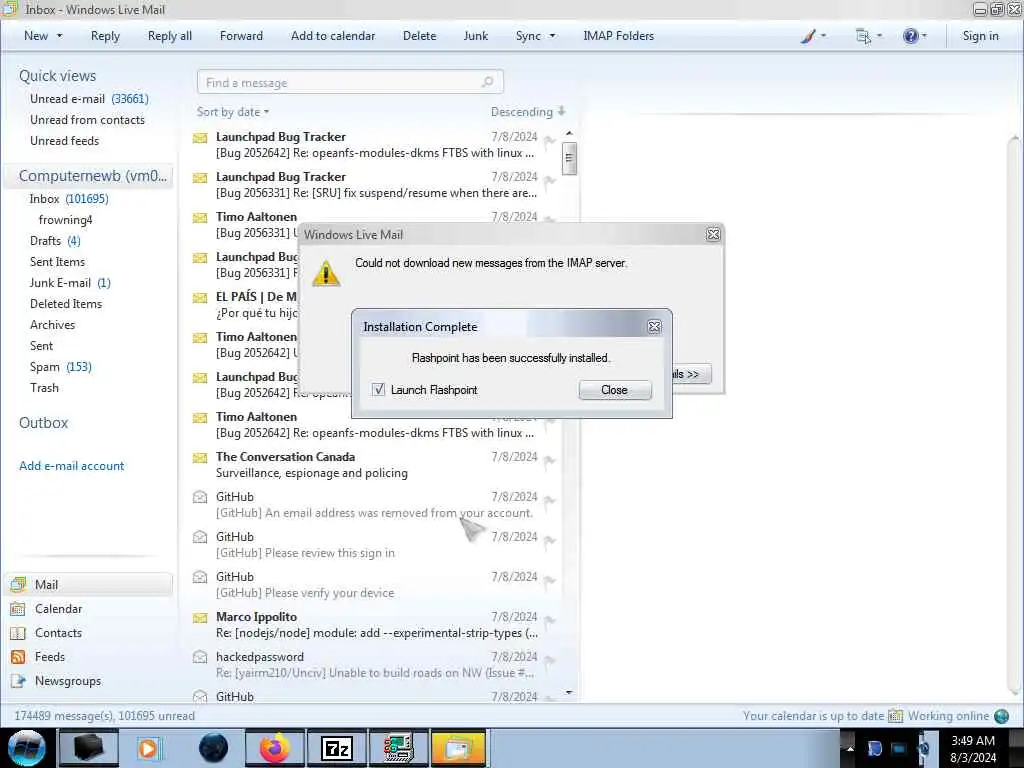This screenshot has height=768, width=1024.
Task: Click message list scrollbar up arrow
Action: pyautogui.click(x=569, y=133)
